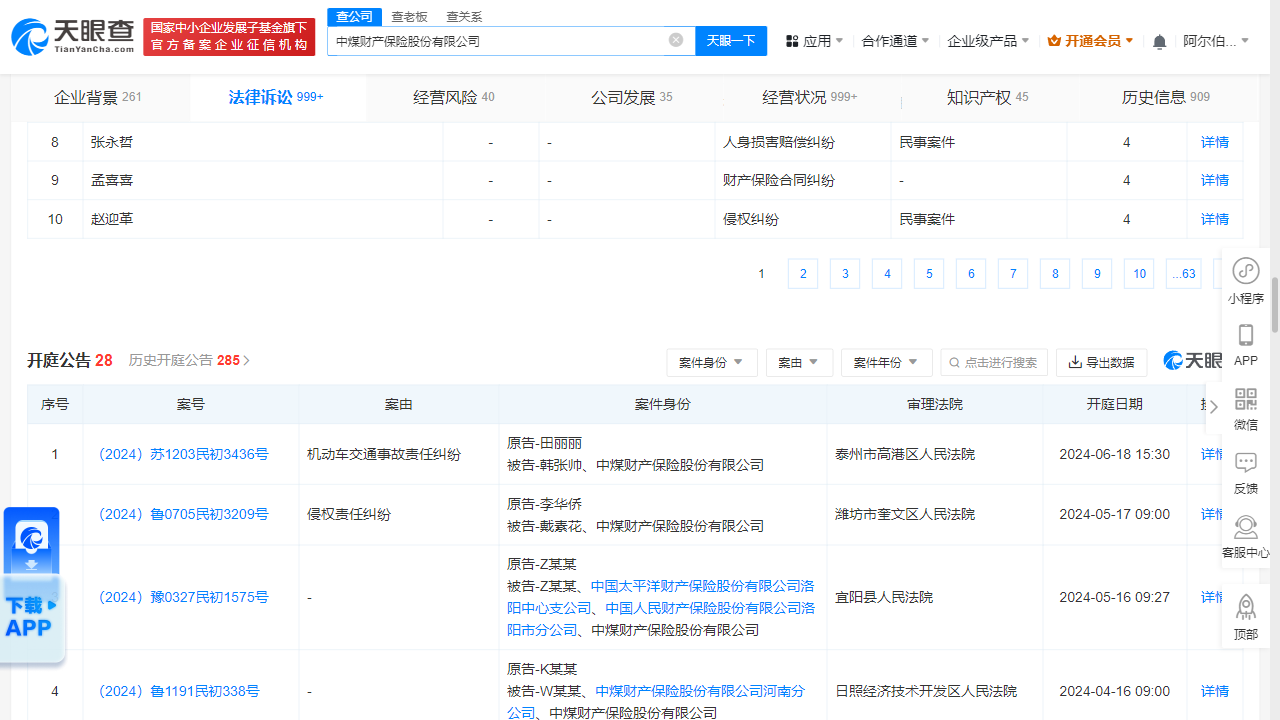Viewport: 1280px width, 720px height.
Task: Open 微信 sharing from right sidebar
Action: click(x=1245, y=406)
